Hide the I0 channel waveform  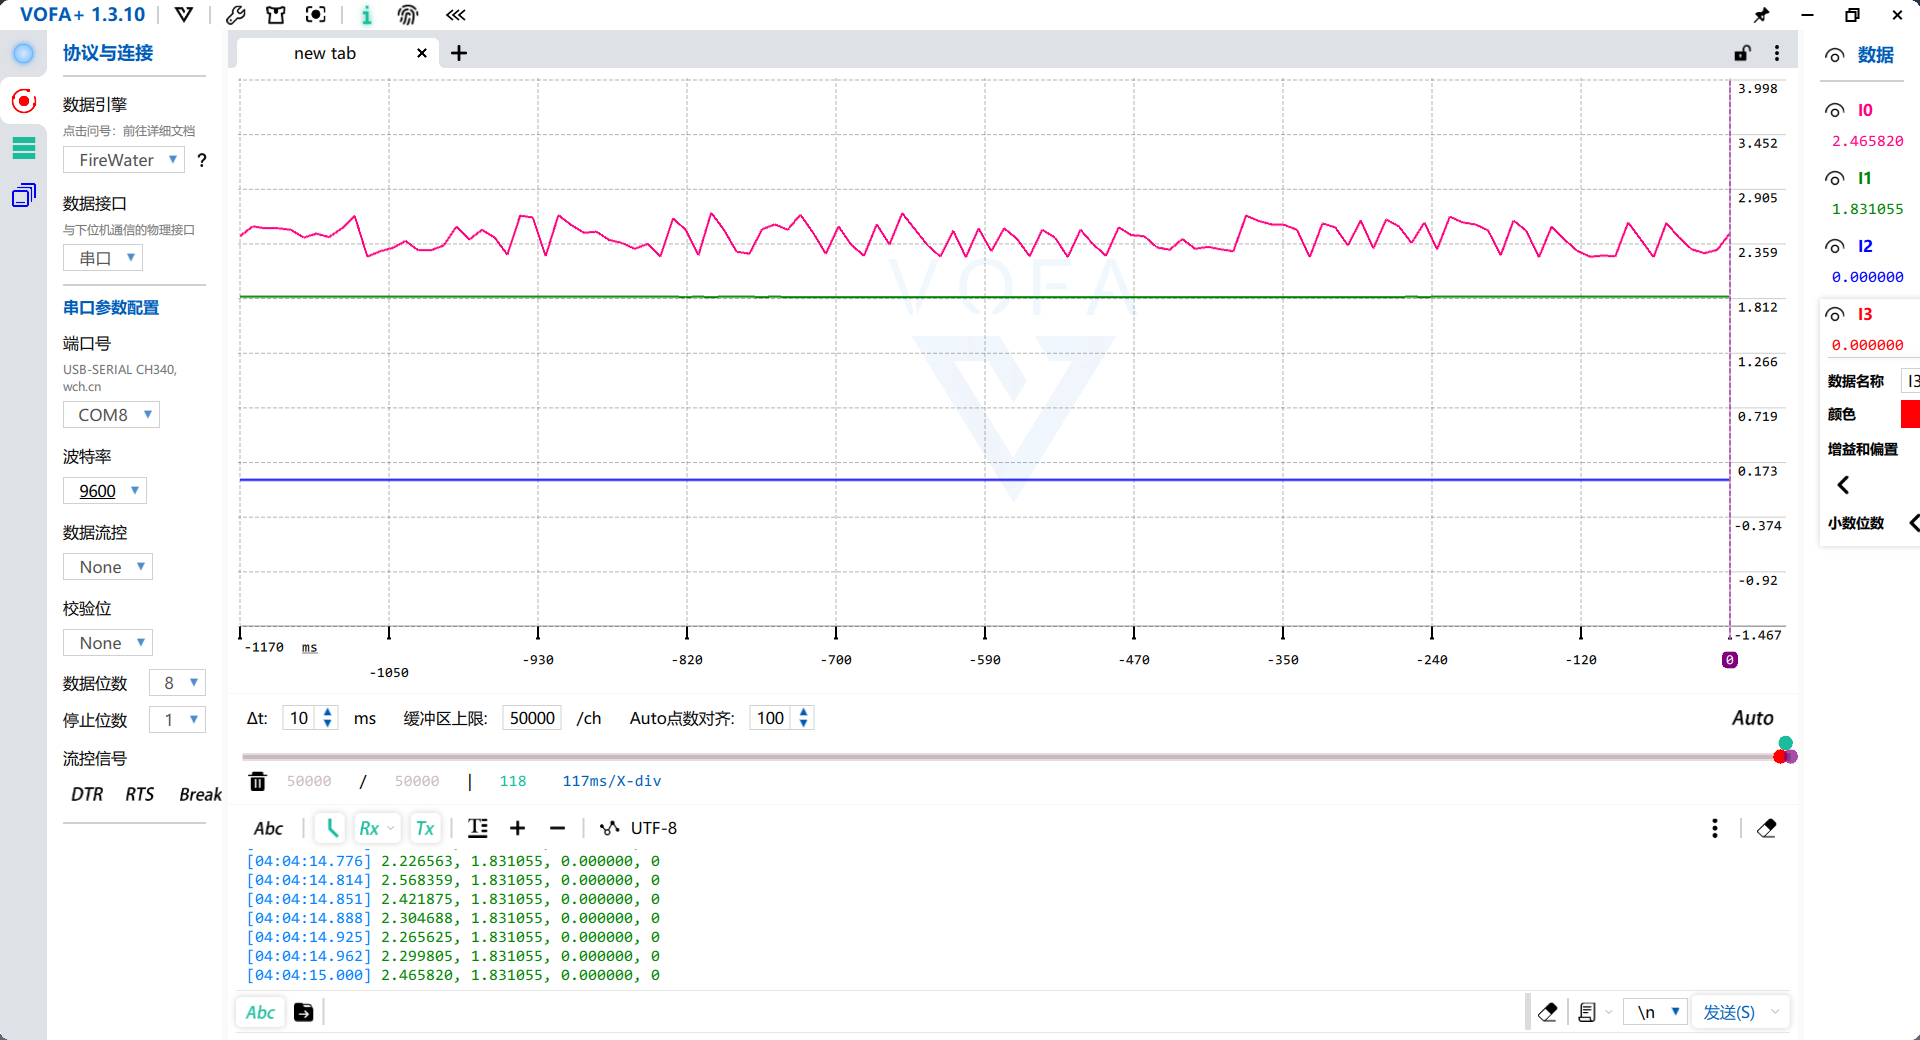pos(1835,111)
